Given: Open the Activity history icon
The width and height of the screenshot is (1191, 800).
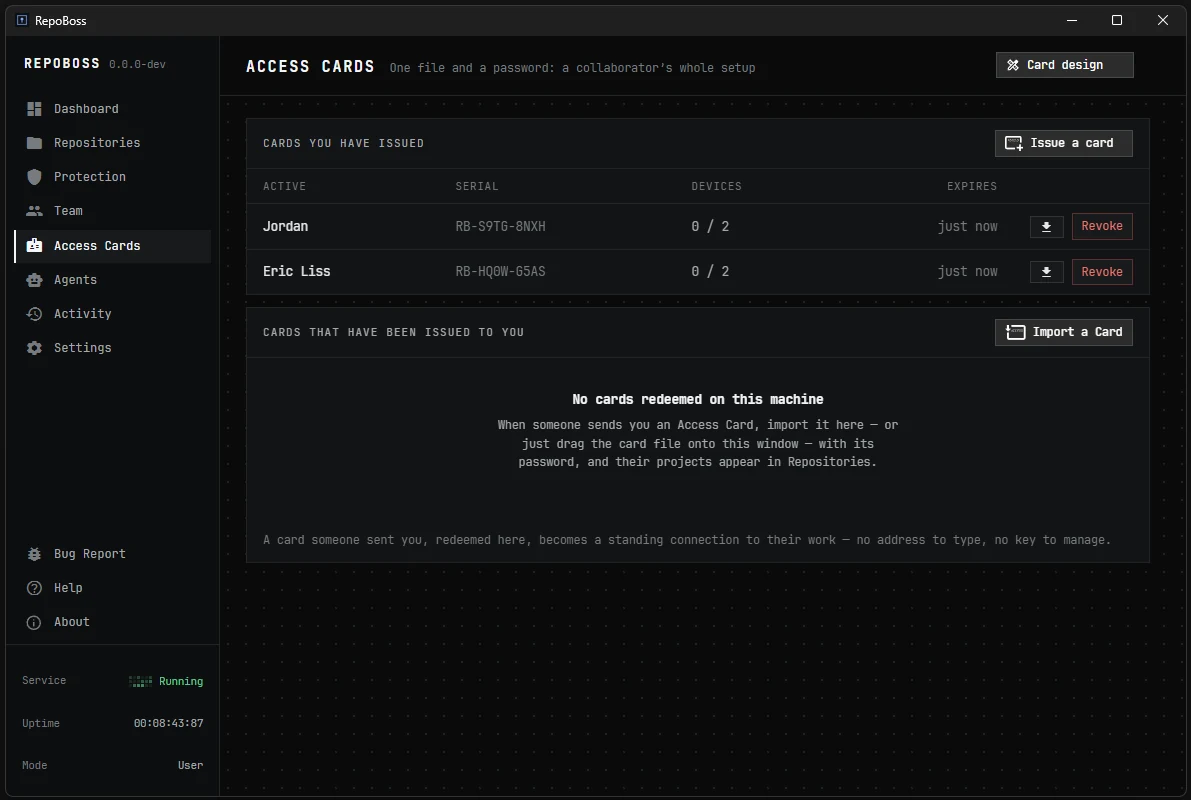Looking at the screenshot, I should tap(34, 314).
